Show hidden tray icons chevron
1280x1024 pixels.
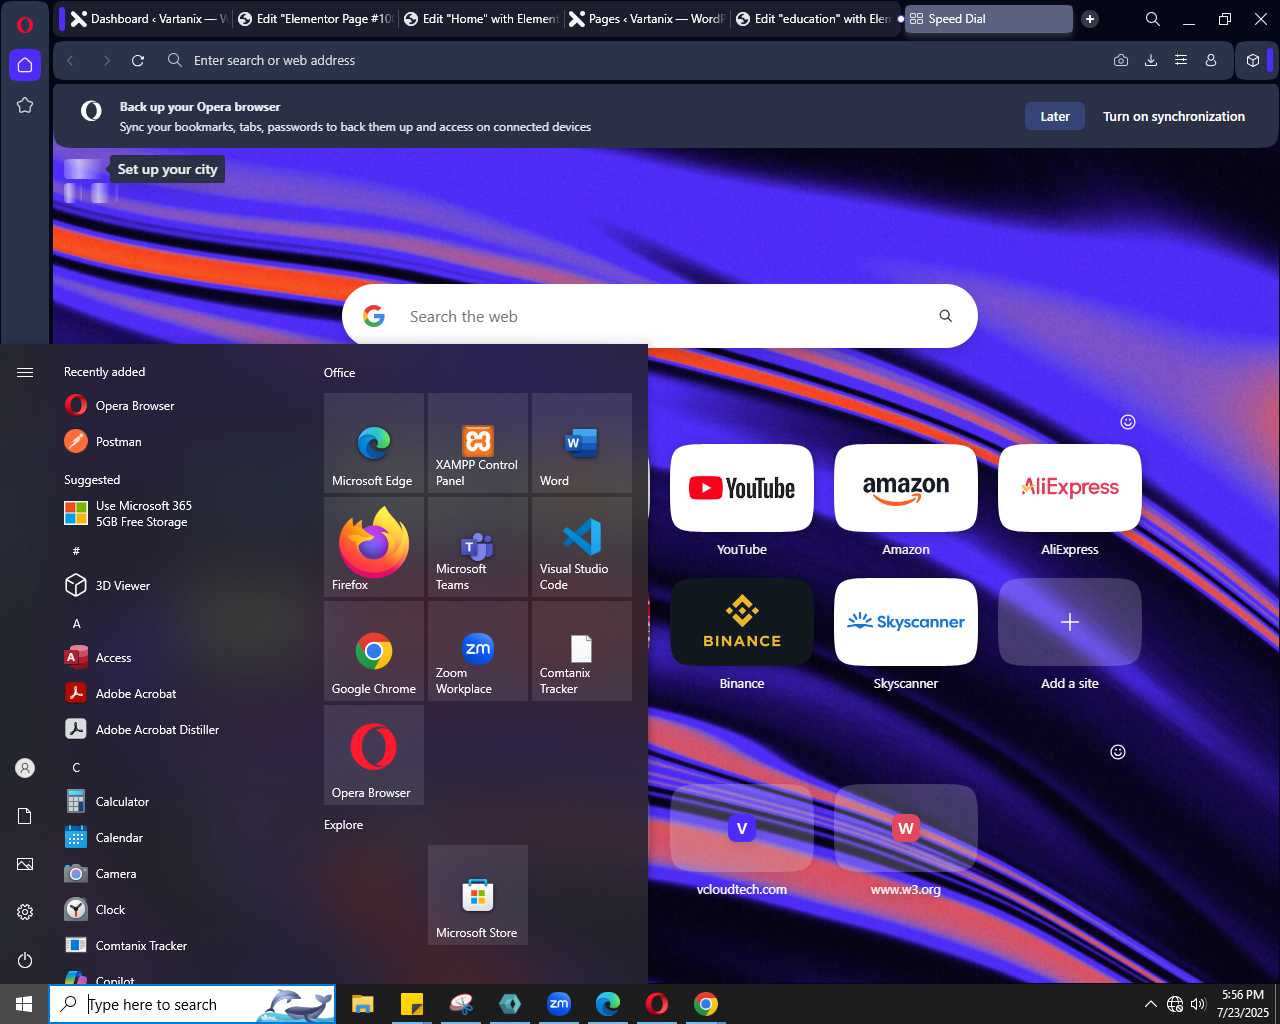(x=1150, y=1004)
